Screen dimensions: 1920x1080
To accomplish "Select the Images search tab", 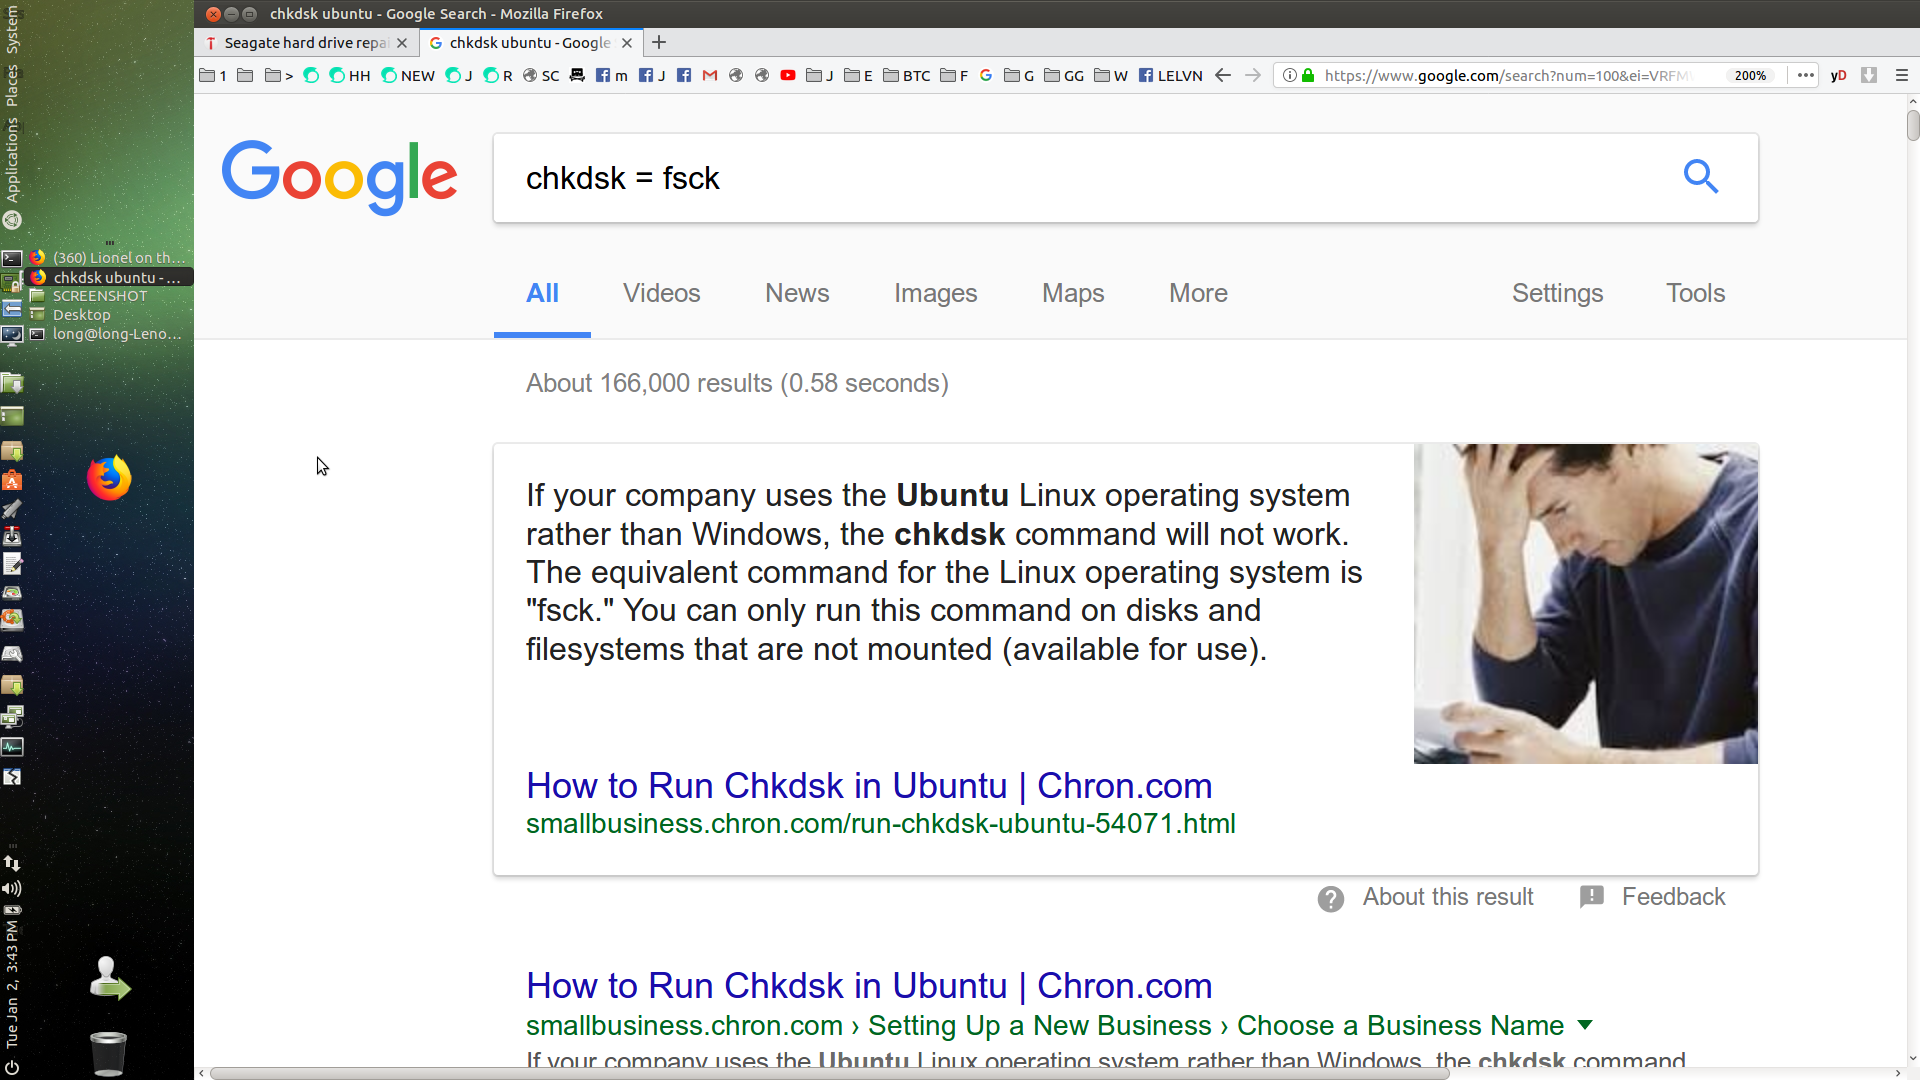I will (935, 293).
